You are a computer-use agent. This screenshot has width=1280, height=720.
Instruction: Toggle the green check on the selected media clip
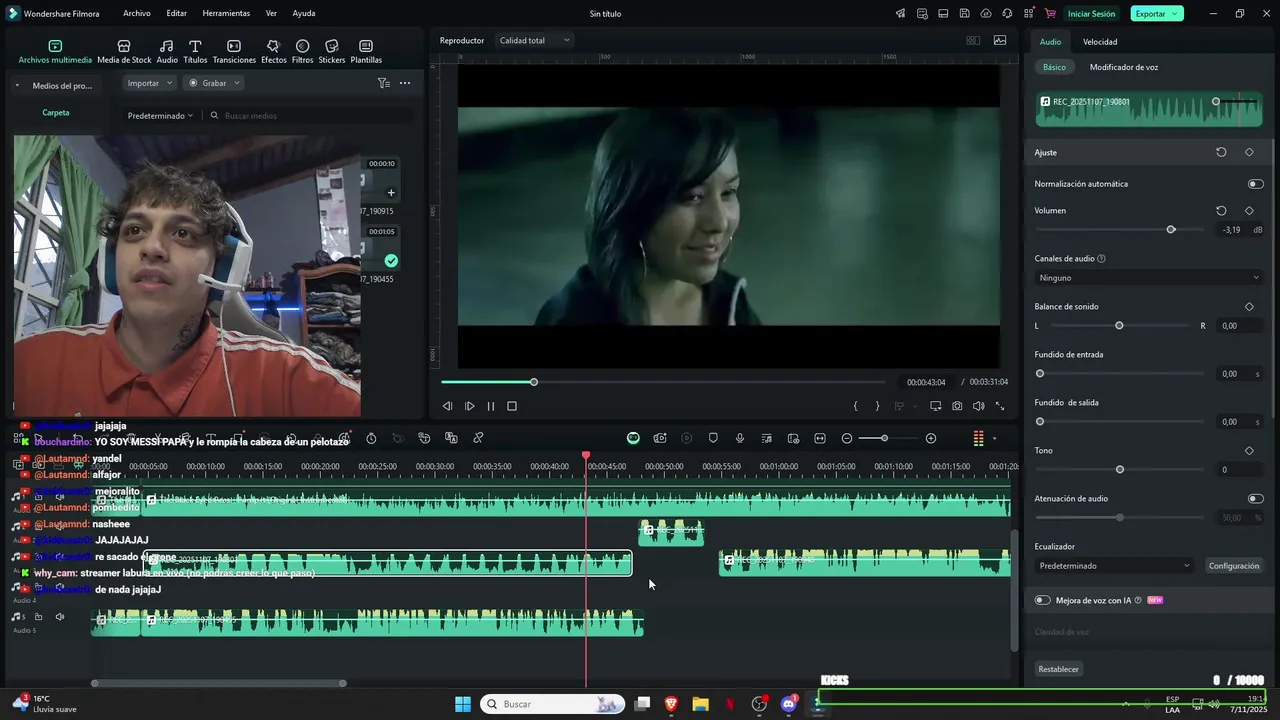(x=391, y=260)
